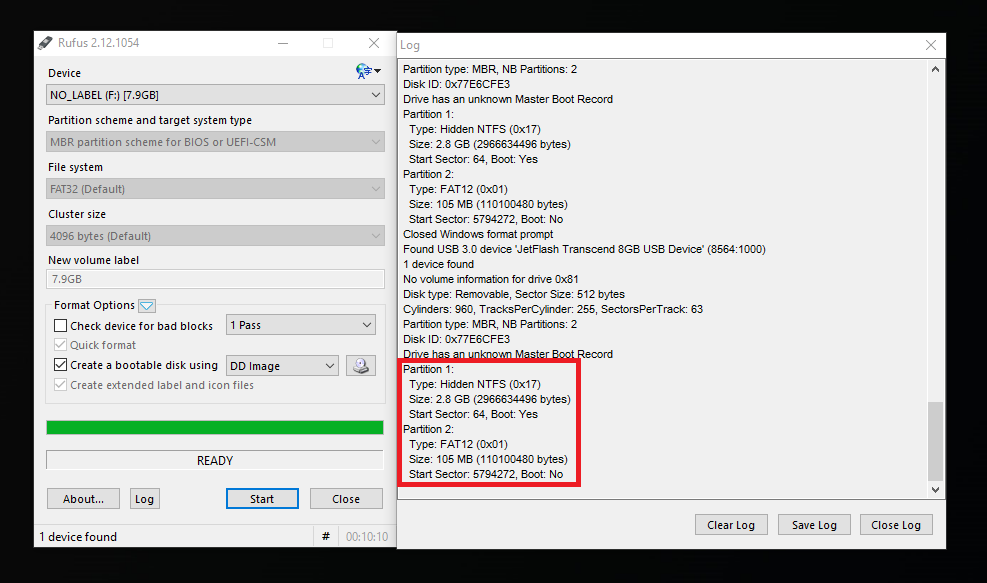Viewport: 987px width, 583px height.
Task: Toggle Create a bootable disk using checkbox
Action: [x=60, y=365]
